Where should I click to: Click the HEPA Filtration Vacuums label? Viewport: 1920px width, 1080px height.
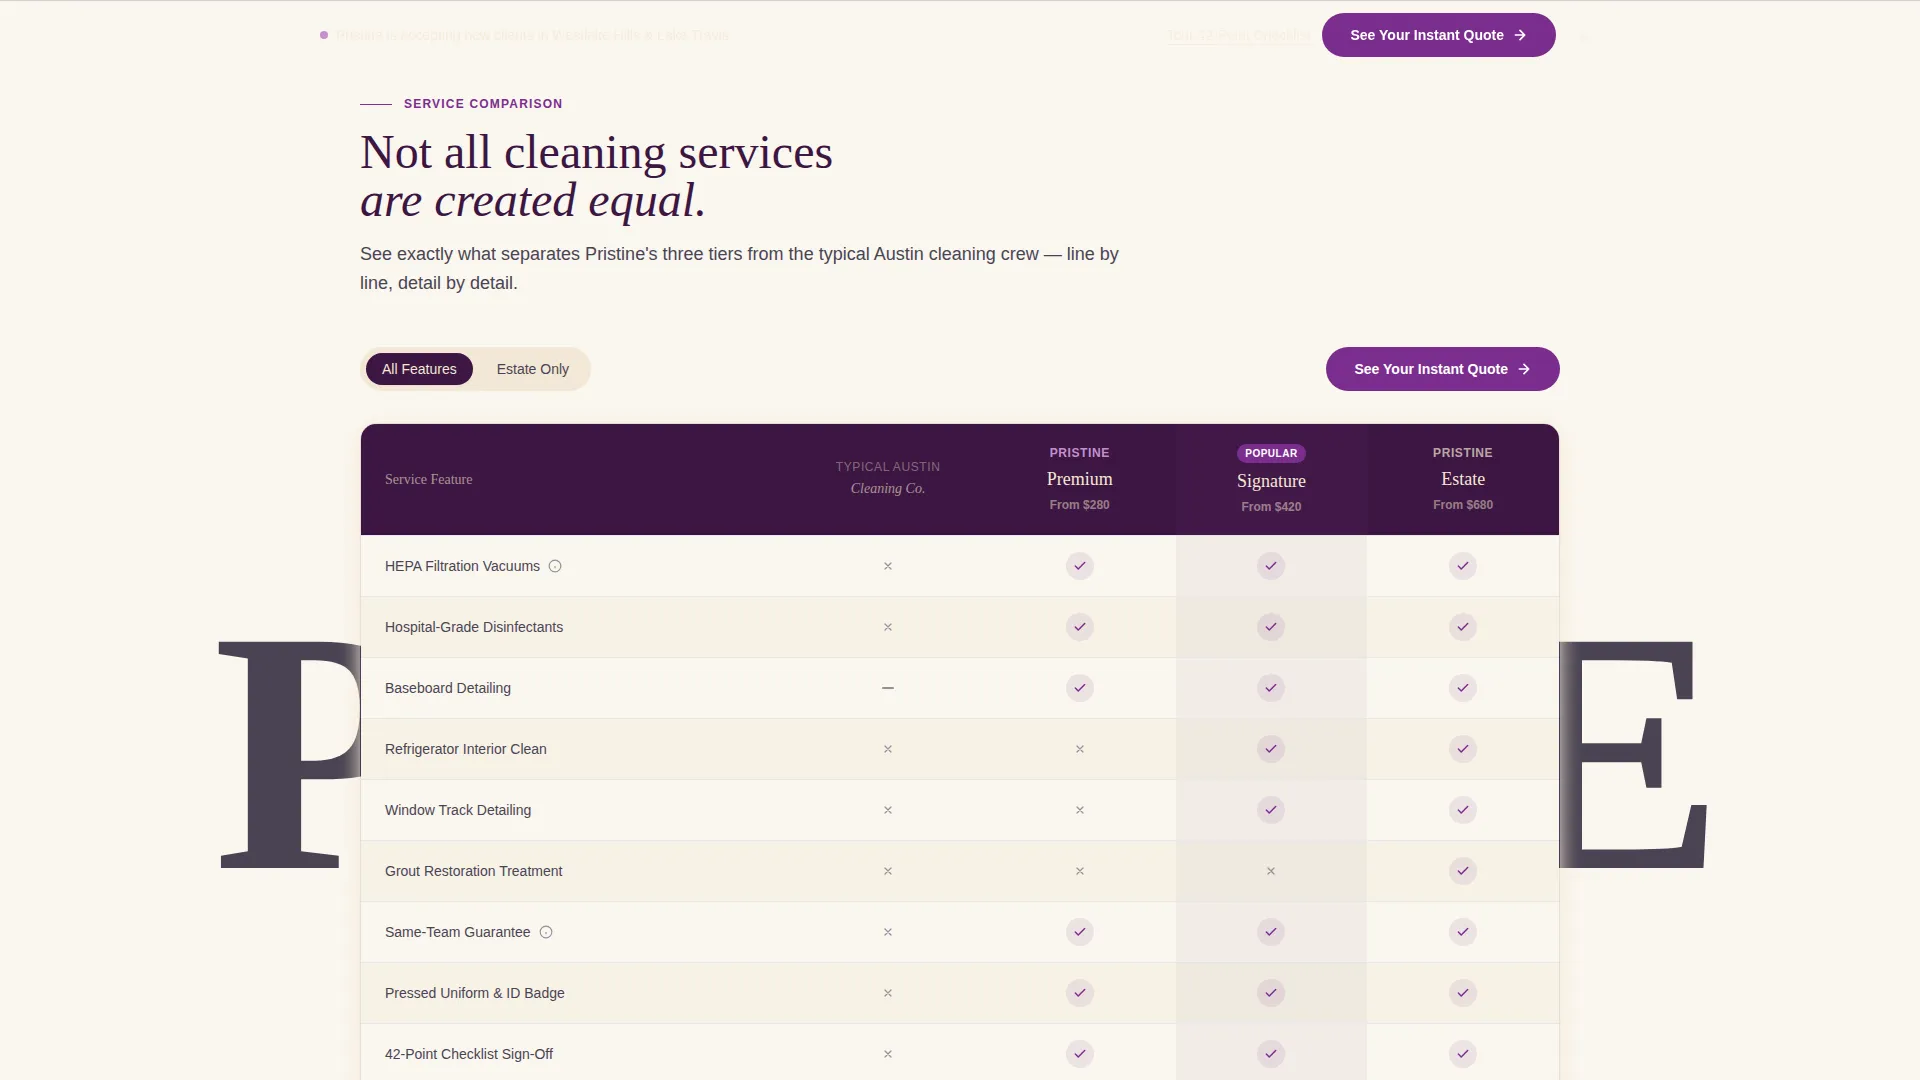tap(462, 566)
